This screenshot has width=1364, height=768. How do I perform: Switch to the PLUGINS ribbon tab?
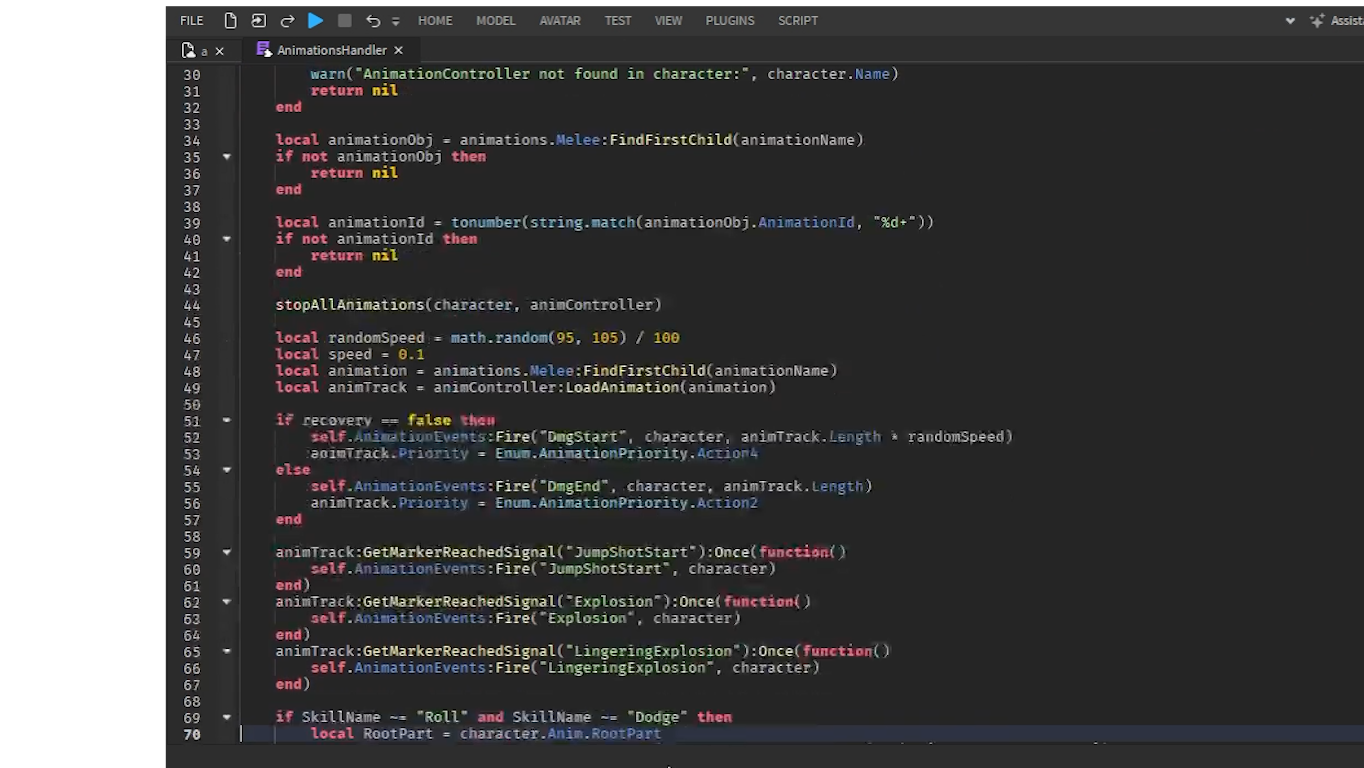(730, 20)
